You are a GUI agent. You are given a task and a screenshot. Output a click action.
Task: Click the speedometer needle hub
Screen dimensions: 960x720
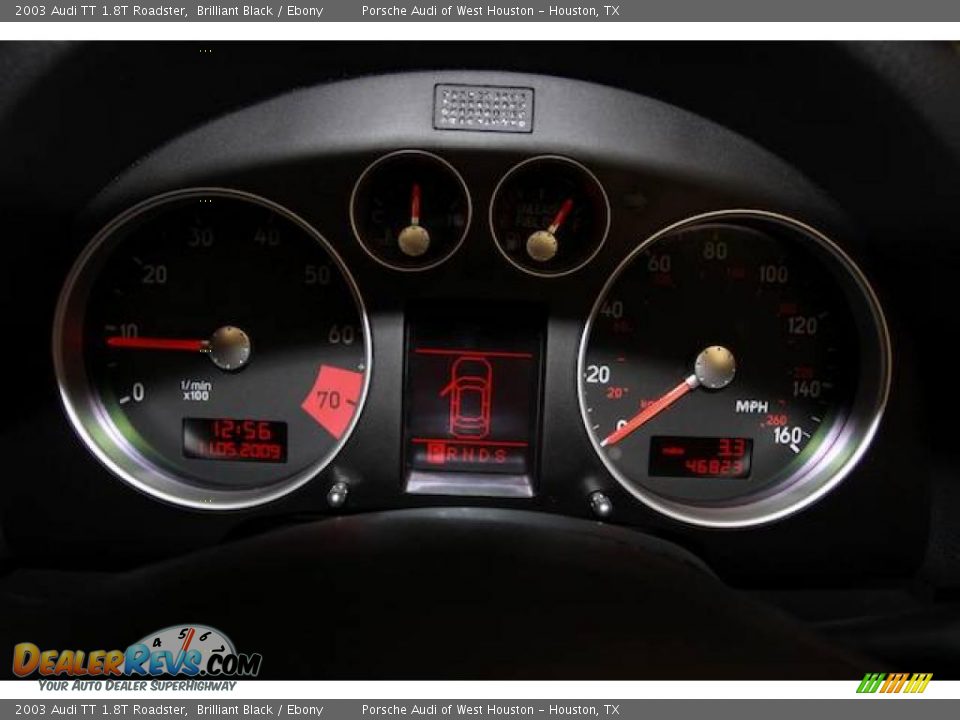tap(714, 367)
